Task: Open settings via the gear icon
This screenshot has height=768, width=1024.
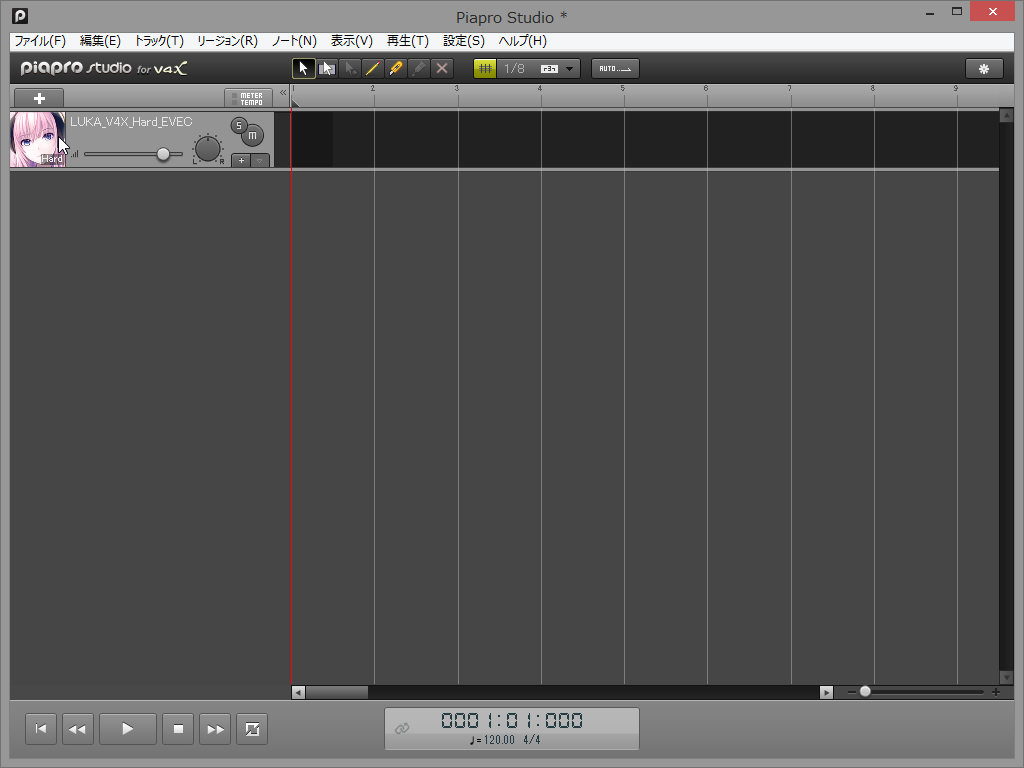Action: pyautogui.click(x=984, y=69)
